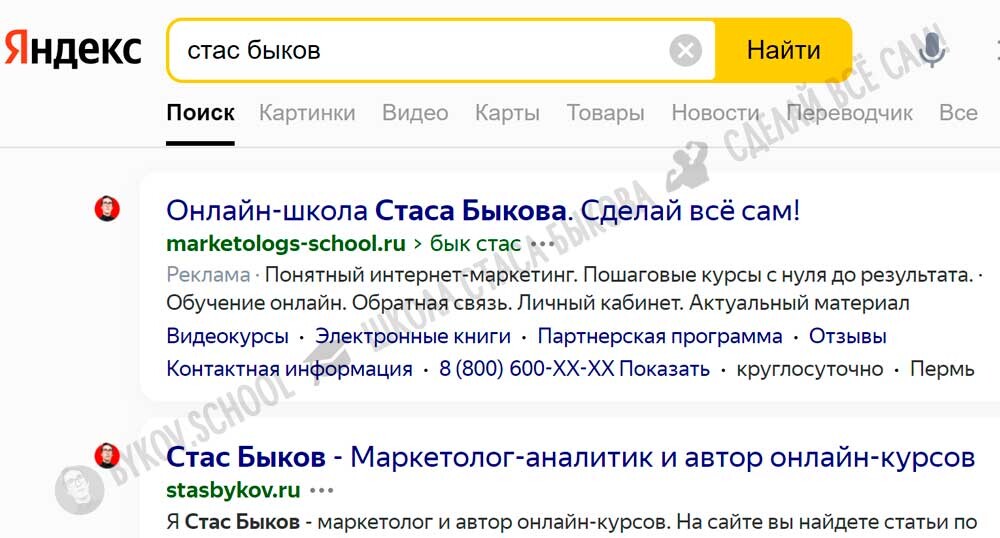1000x538 pixels.
Task: Expand the Все tab
Action: (958, 113)
